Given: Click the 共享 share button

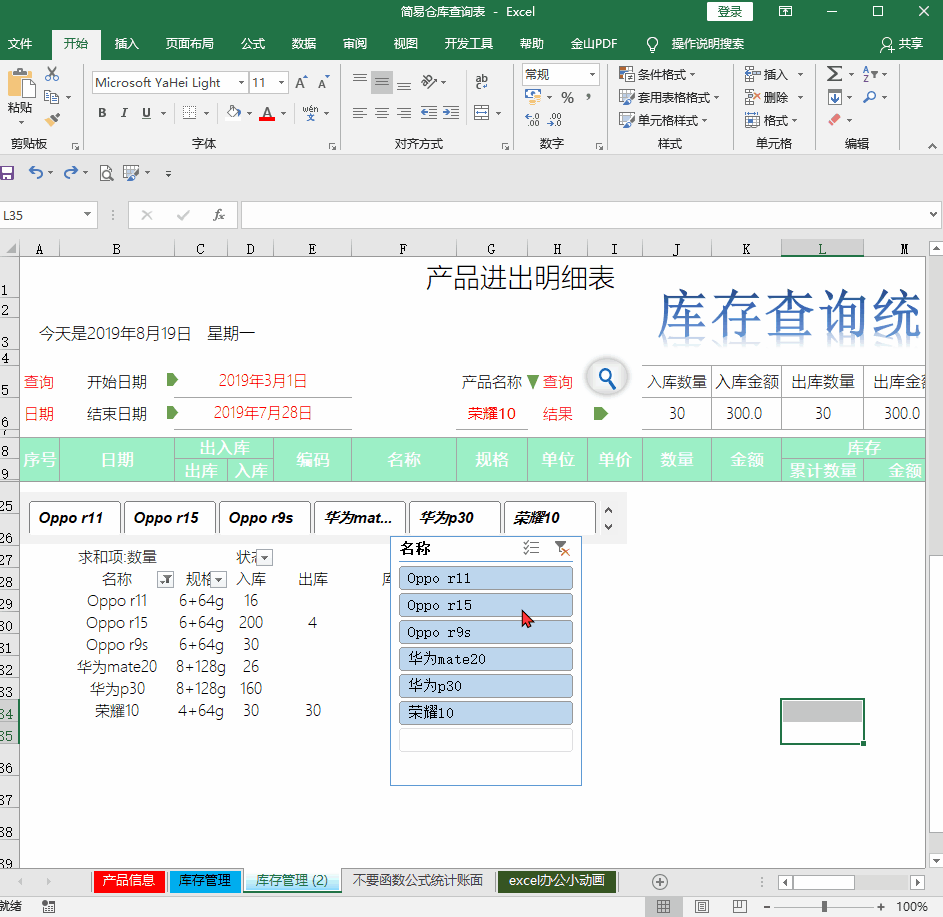Looking at the screenshot, I should click(902, 43).
